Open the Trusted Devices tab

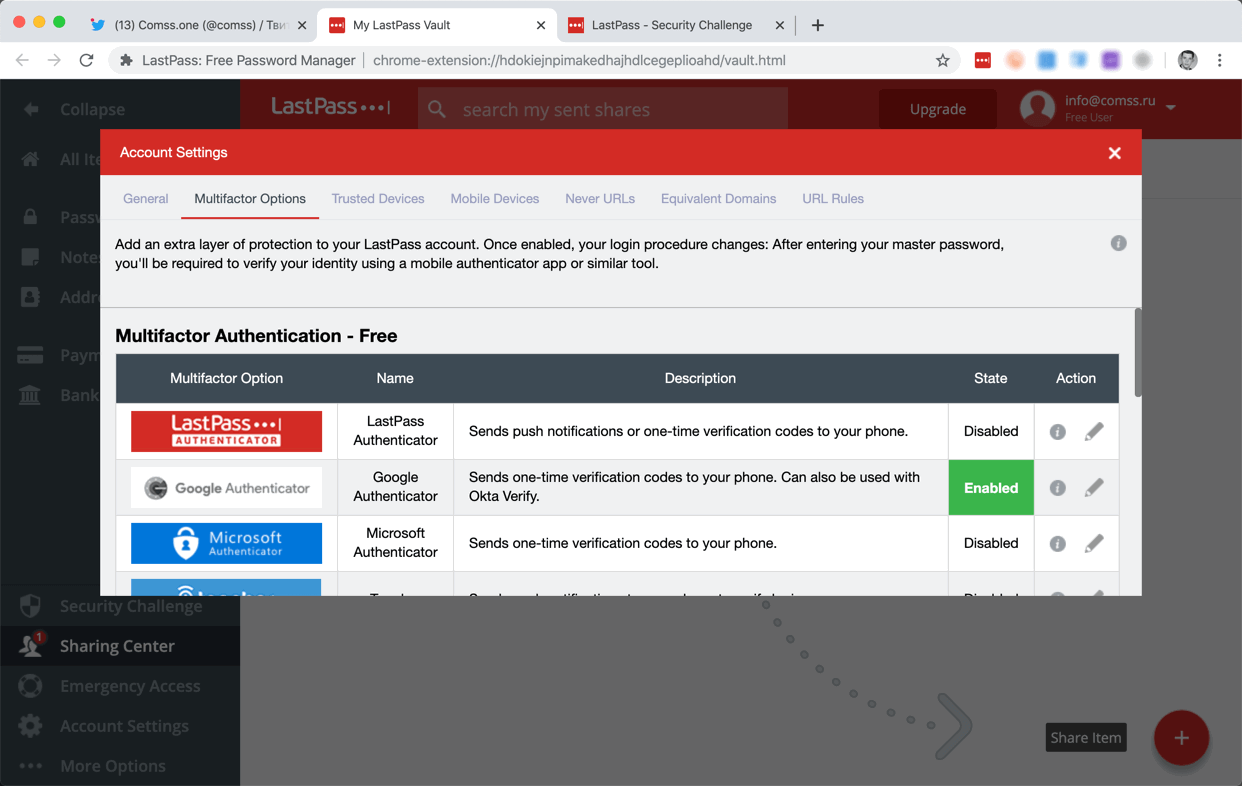click(378, 199)
